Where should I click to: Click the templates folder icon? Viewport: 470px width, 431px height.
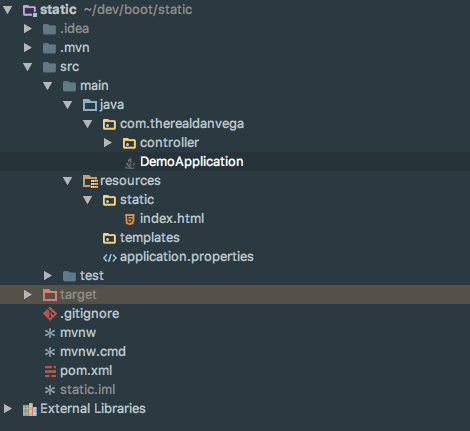click(109, 238)
